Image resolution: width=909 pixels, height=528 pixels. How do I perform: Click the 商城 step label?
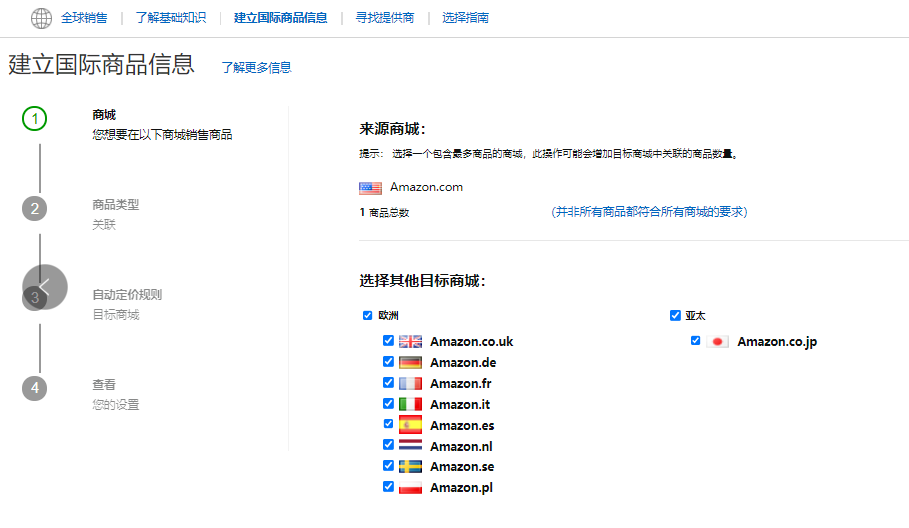tap(104, 115)
